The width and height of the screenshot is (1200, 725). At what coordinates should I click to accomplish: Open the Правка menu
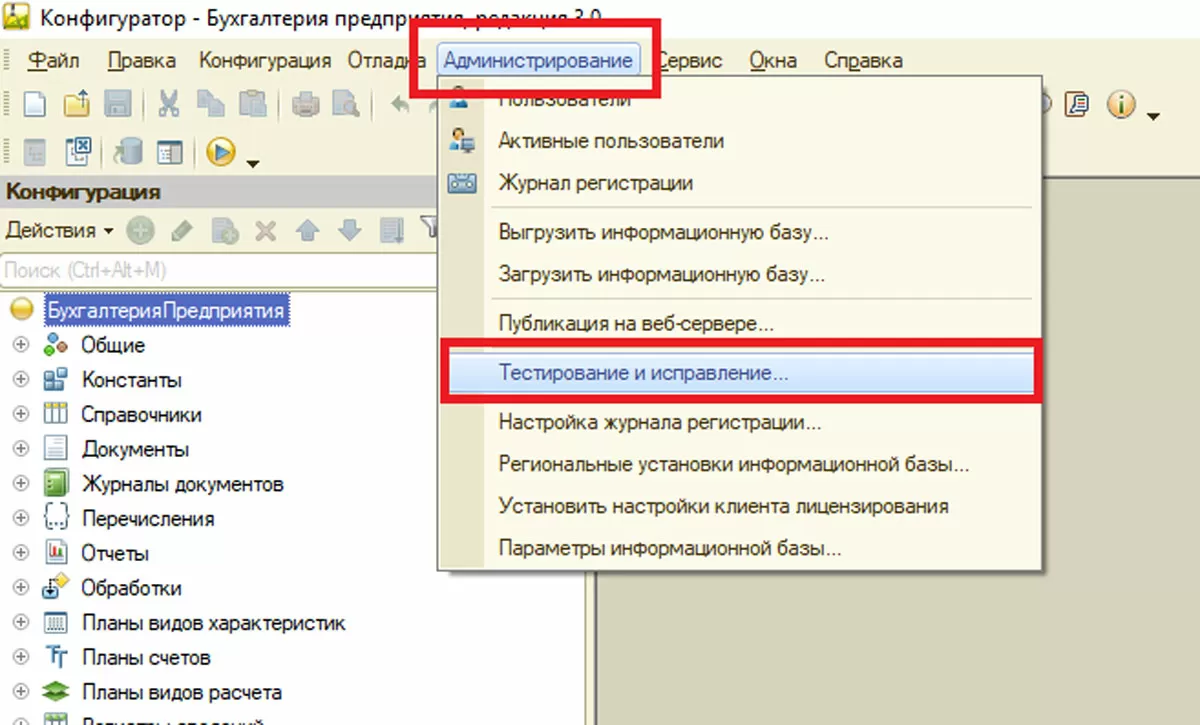[x=141, y=60]
